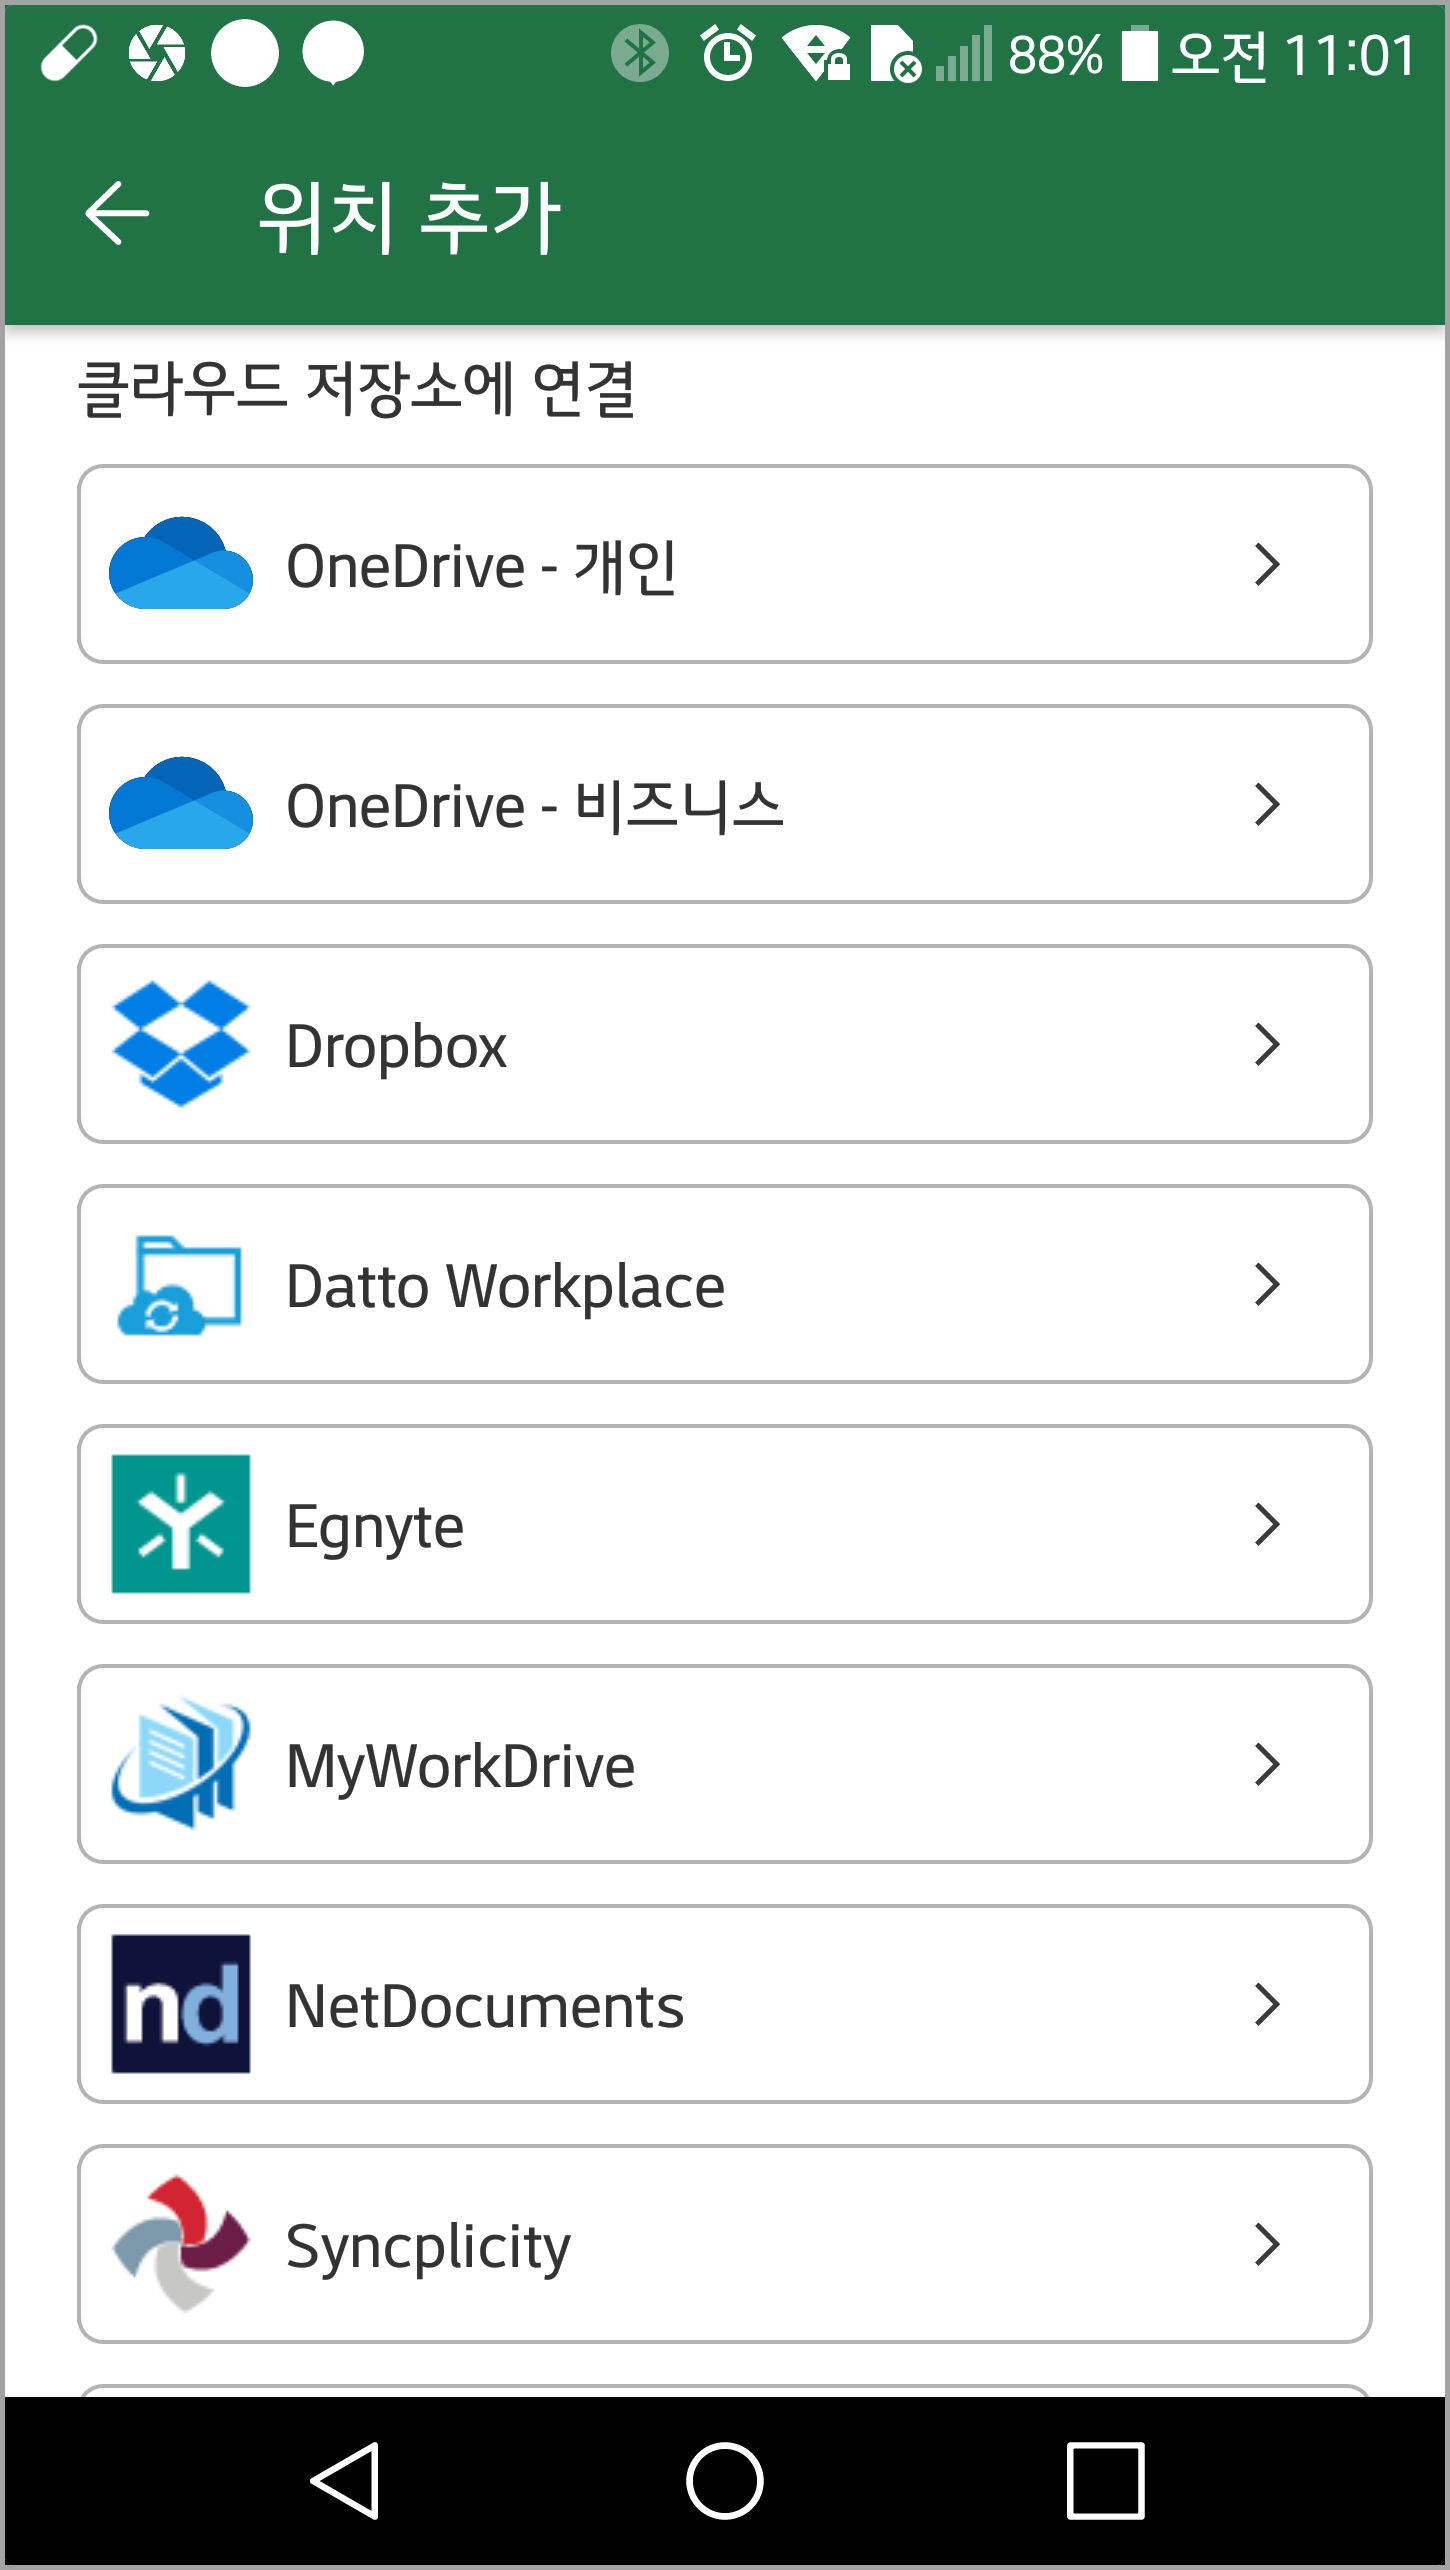Image resolution: width=1450 pixels, height=2570 pixels.
Task: Select MyWorkDrive label
Action: click(x=461, y=1768)
